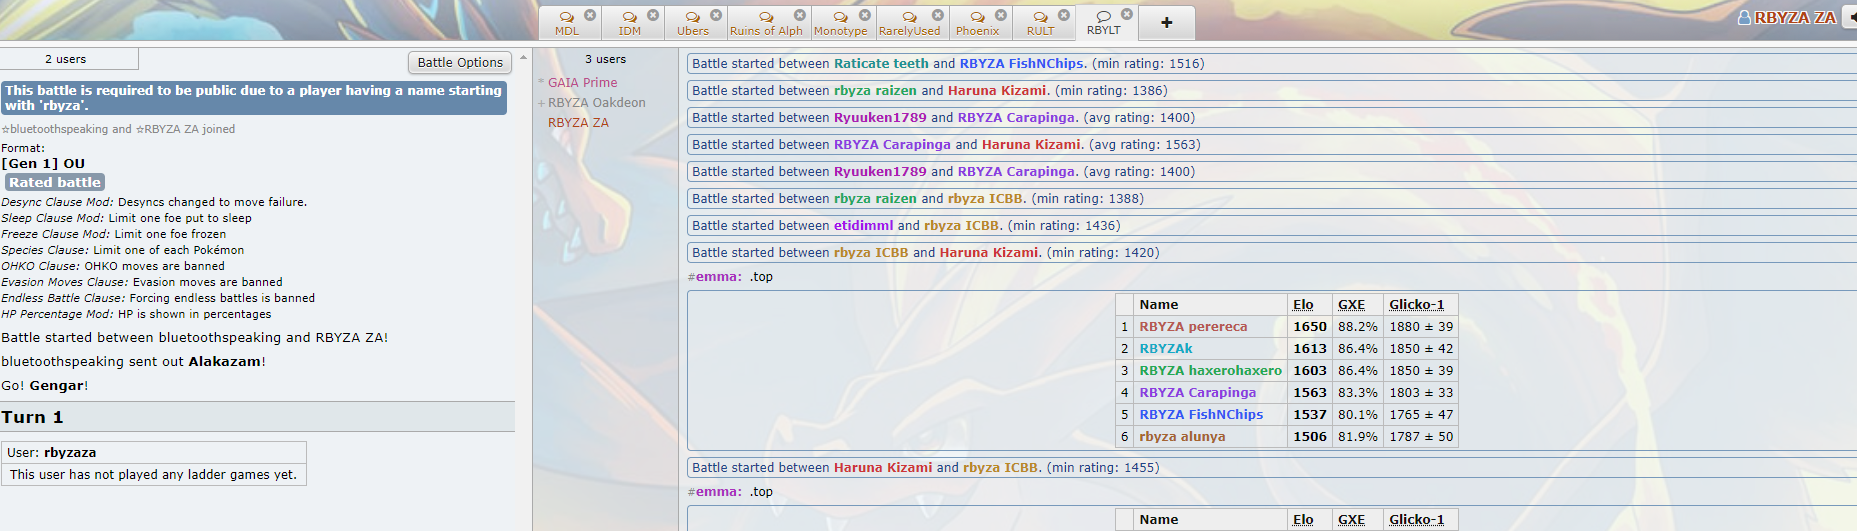Open the Battle Options menu

tap(460, 62)
